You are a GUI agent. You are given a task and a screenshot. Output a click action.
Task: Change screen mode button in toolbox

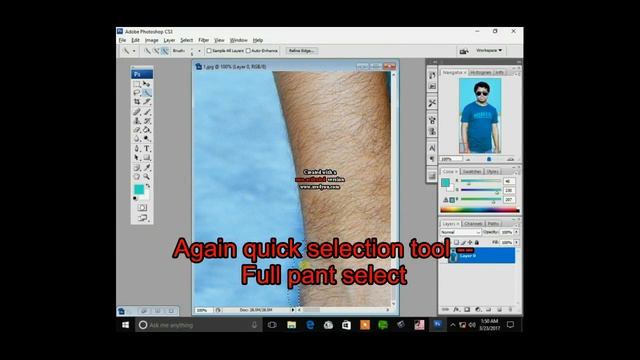[142, 218]
